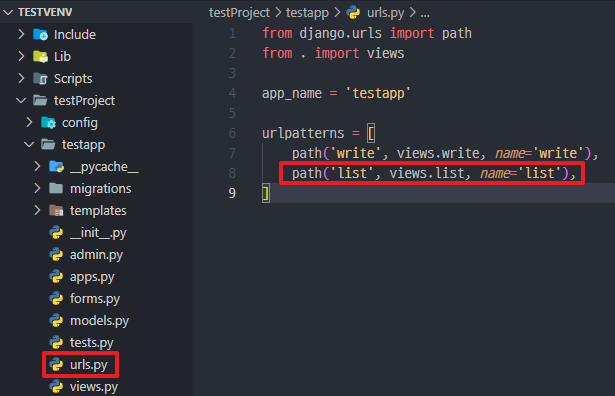Click the testProject open folder icon
This screenshot has width=615, height=396.
[x=40, y=100]
